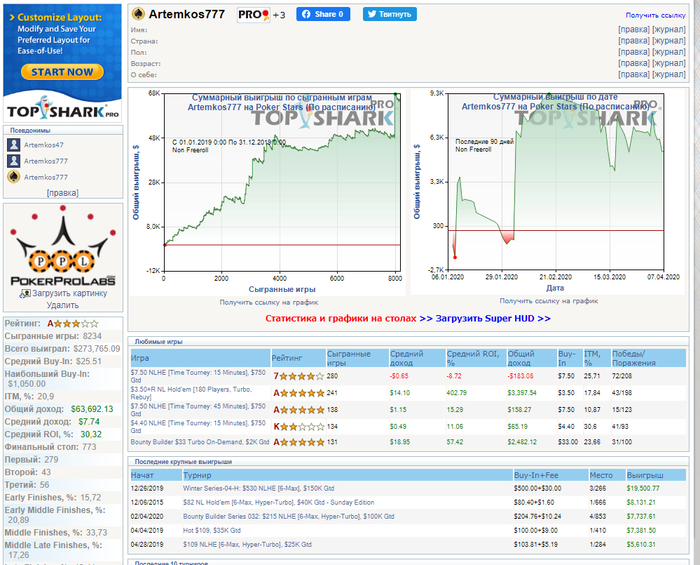This screenshot has height=565, width=700.
Task: Click правка under the aliases list
Action: 62,193
